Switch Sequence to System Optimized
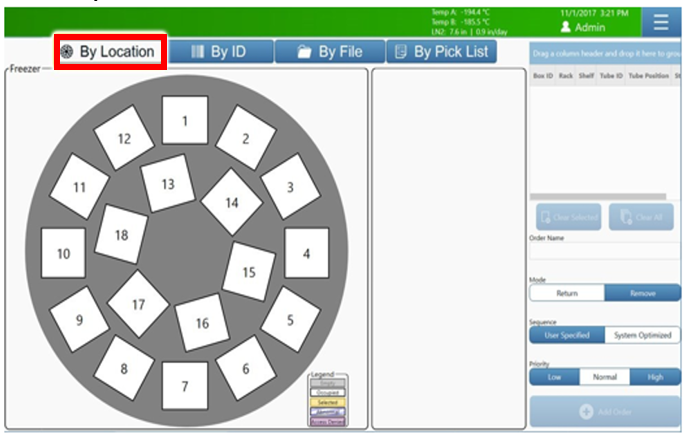The image size is (693, 439). (x=643, y=336)
